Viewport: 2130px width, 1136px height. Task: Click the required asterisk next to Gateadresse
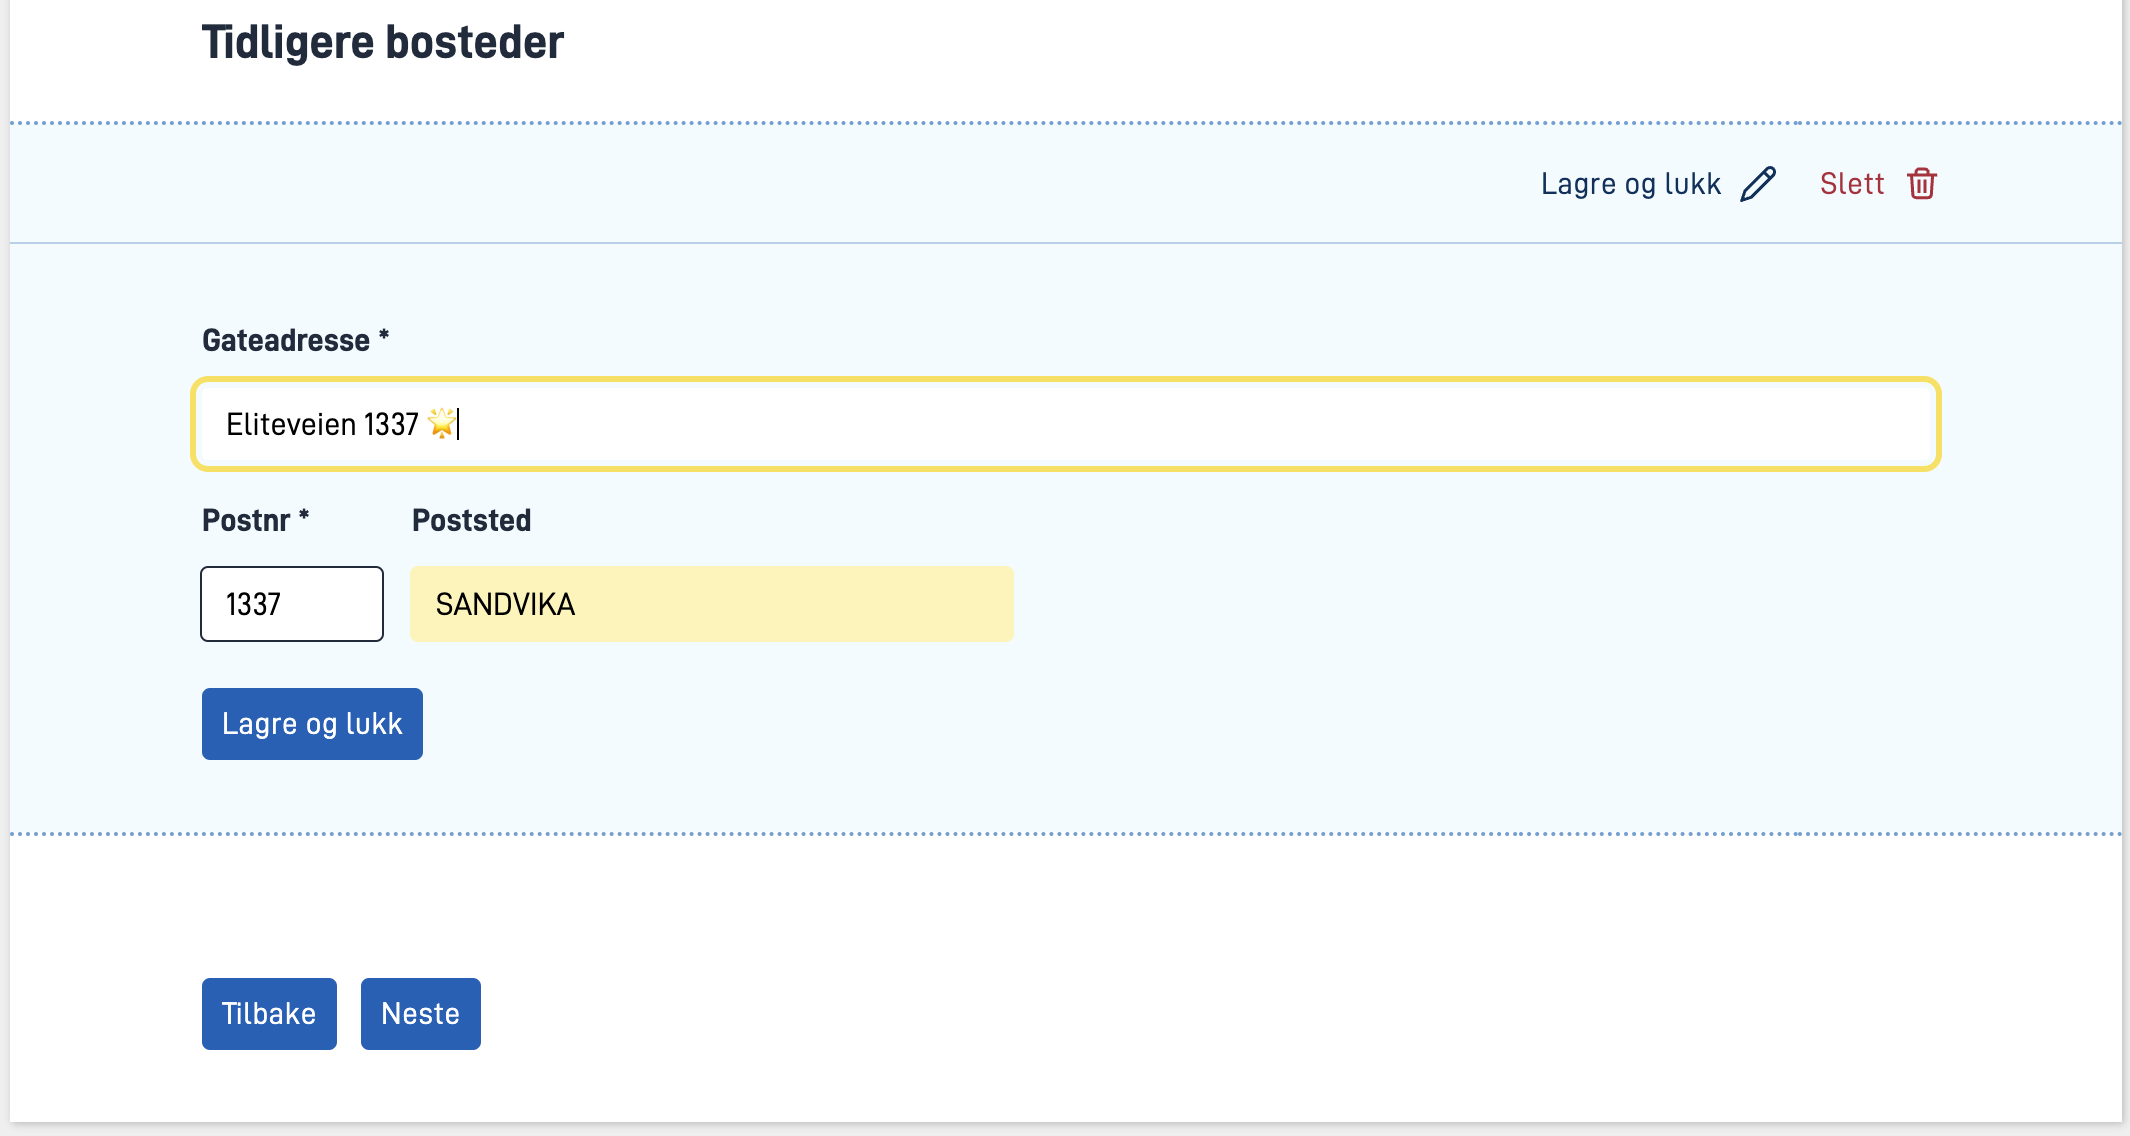point(384,336)
